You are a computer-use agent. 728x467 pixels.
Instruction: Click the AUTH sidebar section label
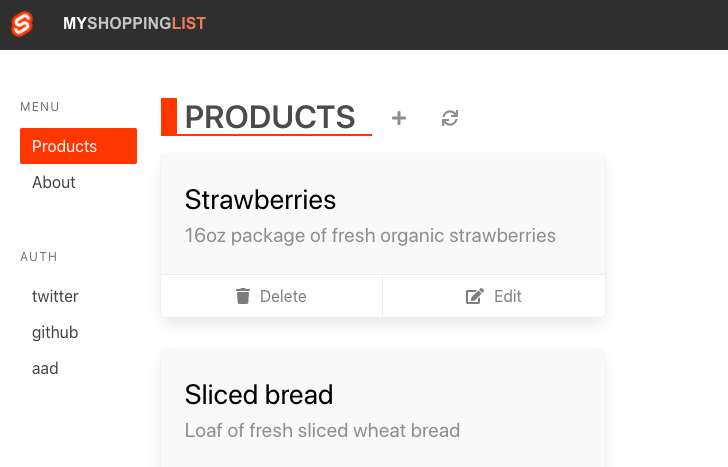tap(38, 257)
